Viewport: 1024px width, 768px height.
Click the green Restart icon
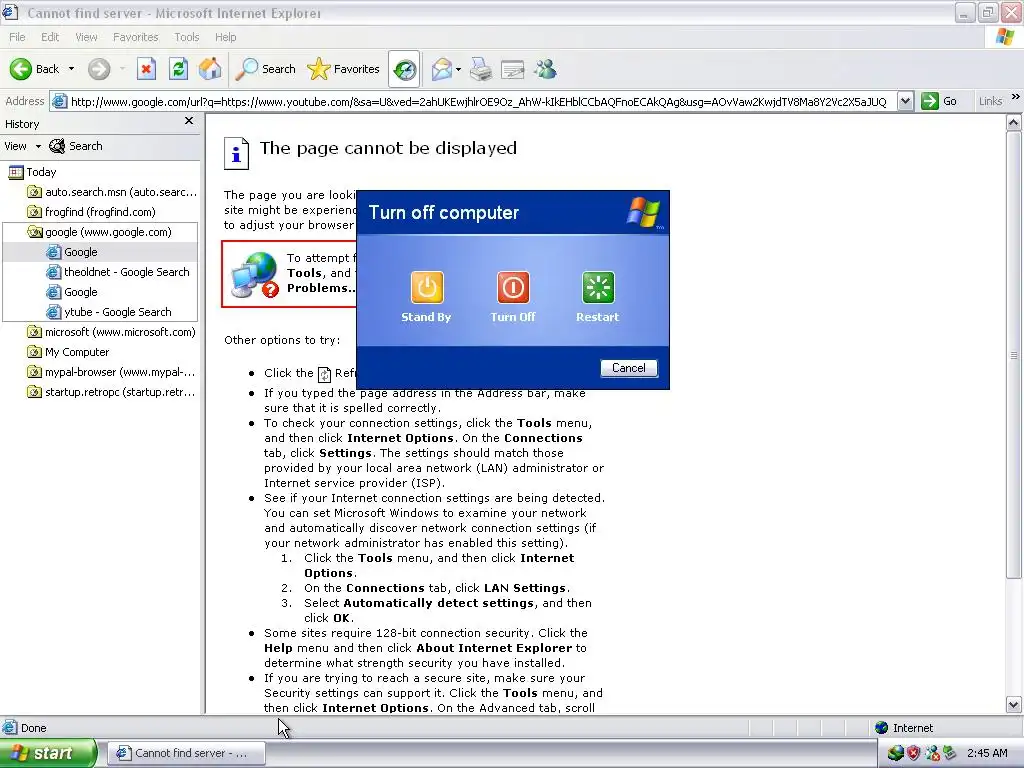(x=598, y=287)
